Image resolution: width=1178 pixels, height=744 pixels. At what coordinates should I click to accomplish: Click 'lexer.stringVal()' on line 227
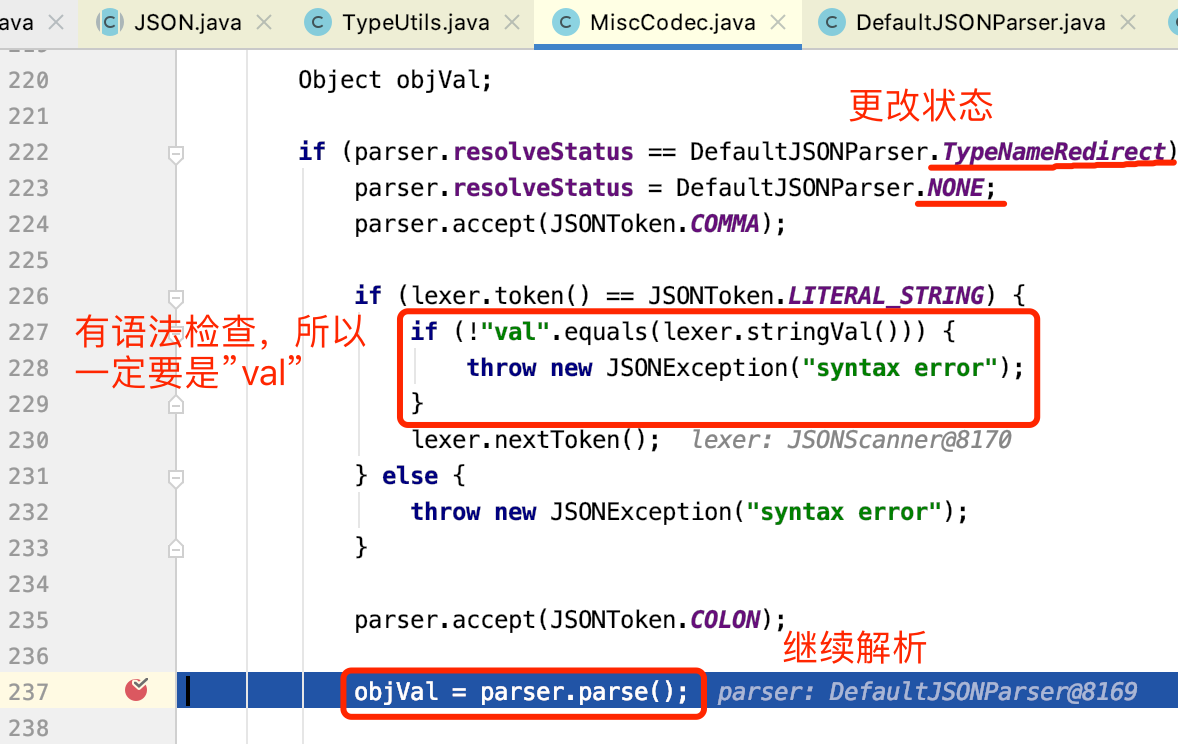782,331
